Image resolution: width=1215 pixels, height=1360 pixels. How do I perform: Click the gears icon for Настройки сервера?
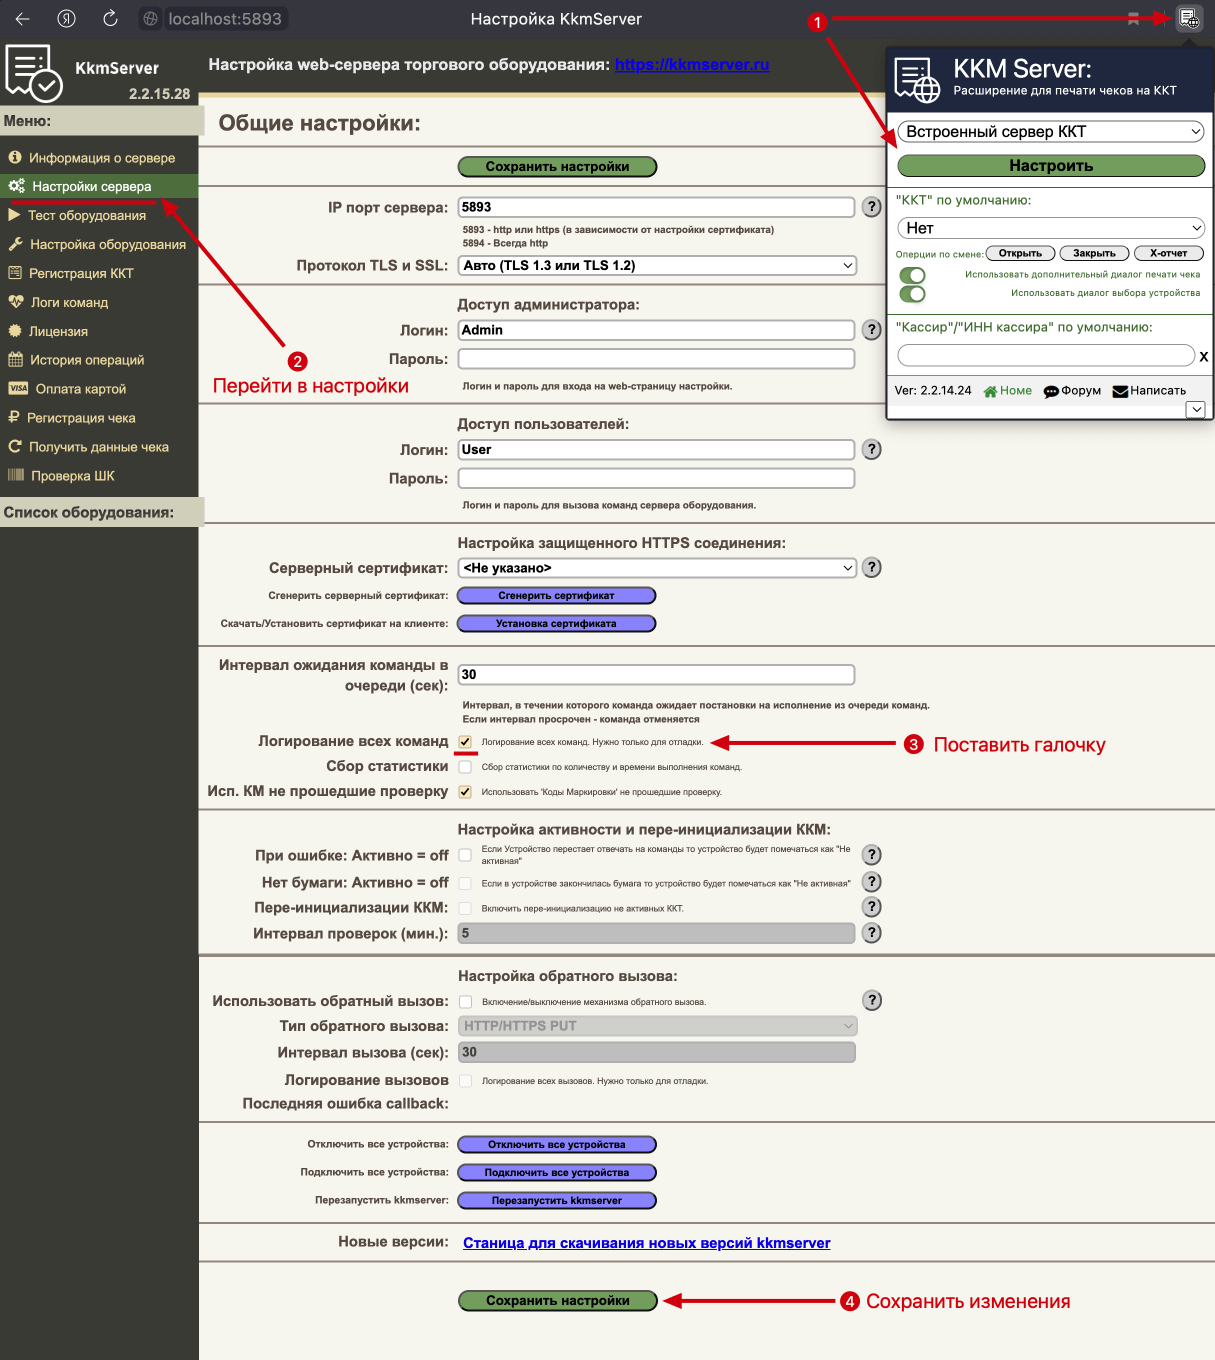click(x=17, y=186)
